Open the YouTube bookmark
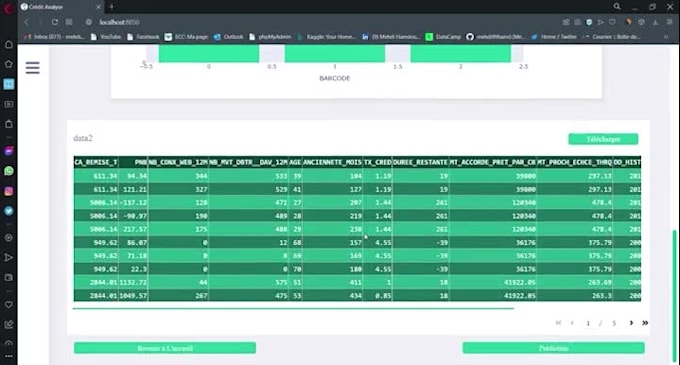 [106, 37]
